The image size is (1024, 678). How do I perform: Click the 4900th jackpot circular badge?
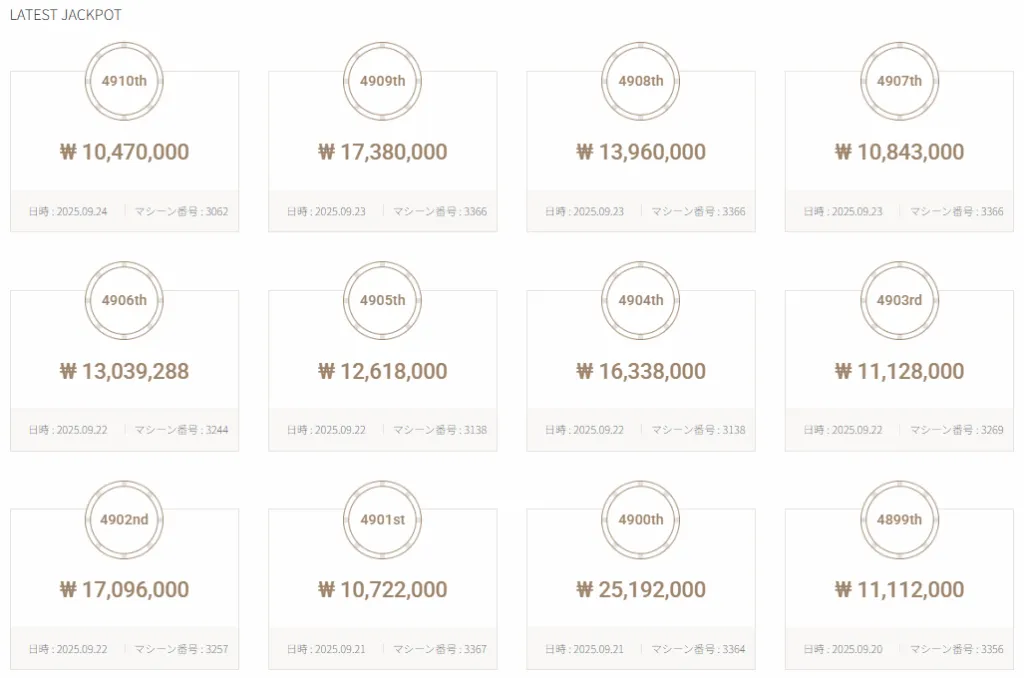tap(641, 519)
